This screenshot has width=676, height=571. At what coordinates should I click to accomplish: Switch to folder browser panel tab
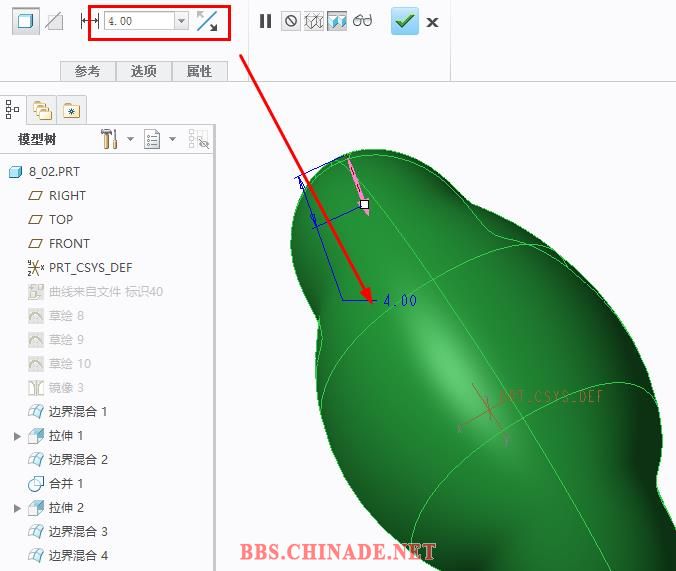[42, 110]
